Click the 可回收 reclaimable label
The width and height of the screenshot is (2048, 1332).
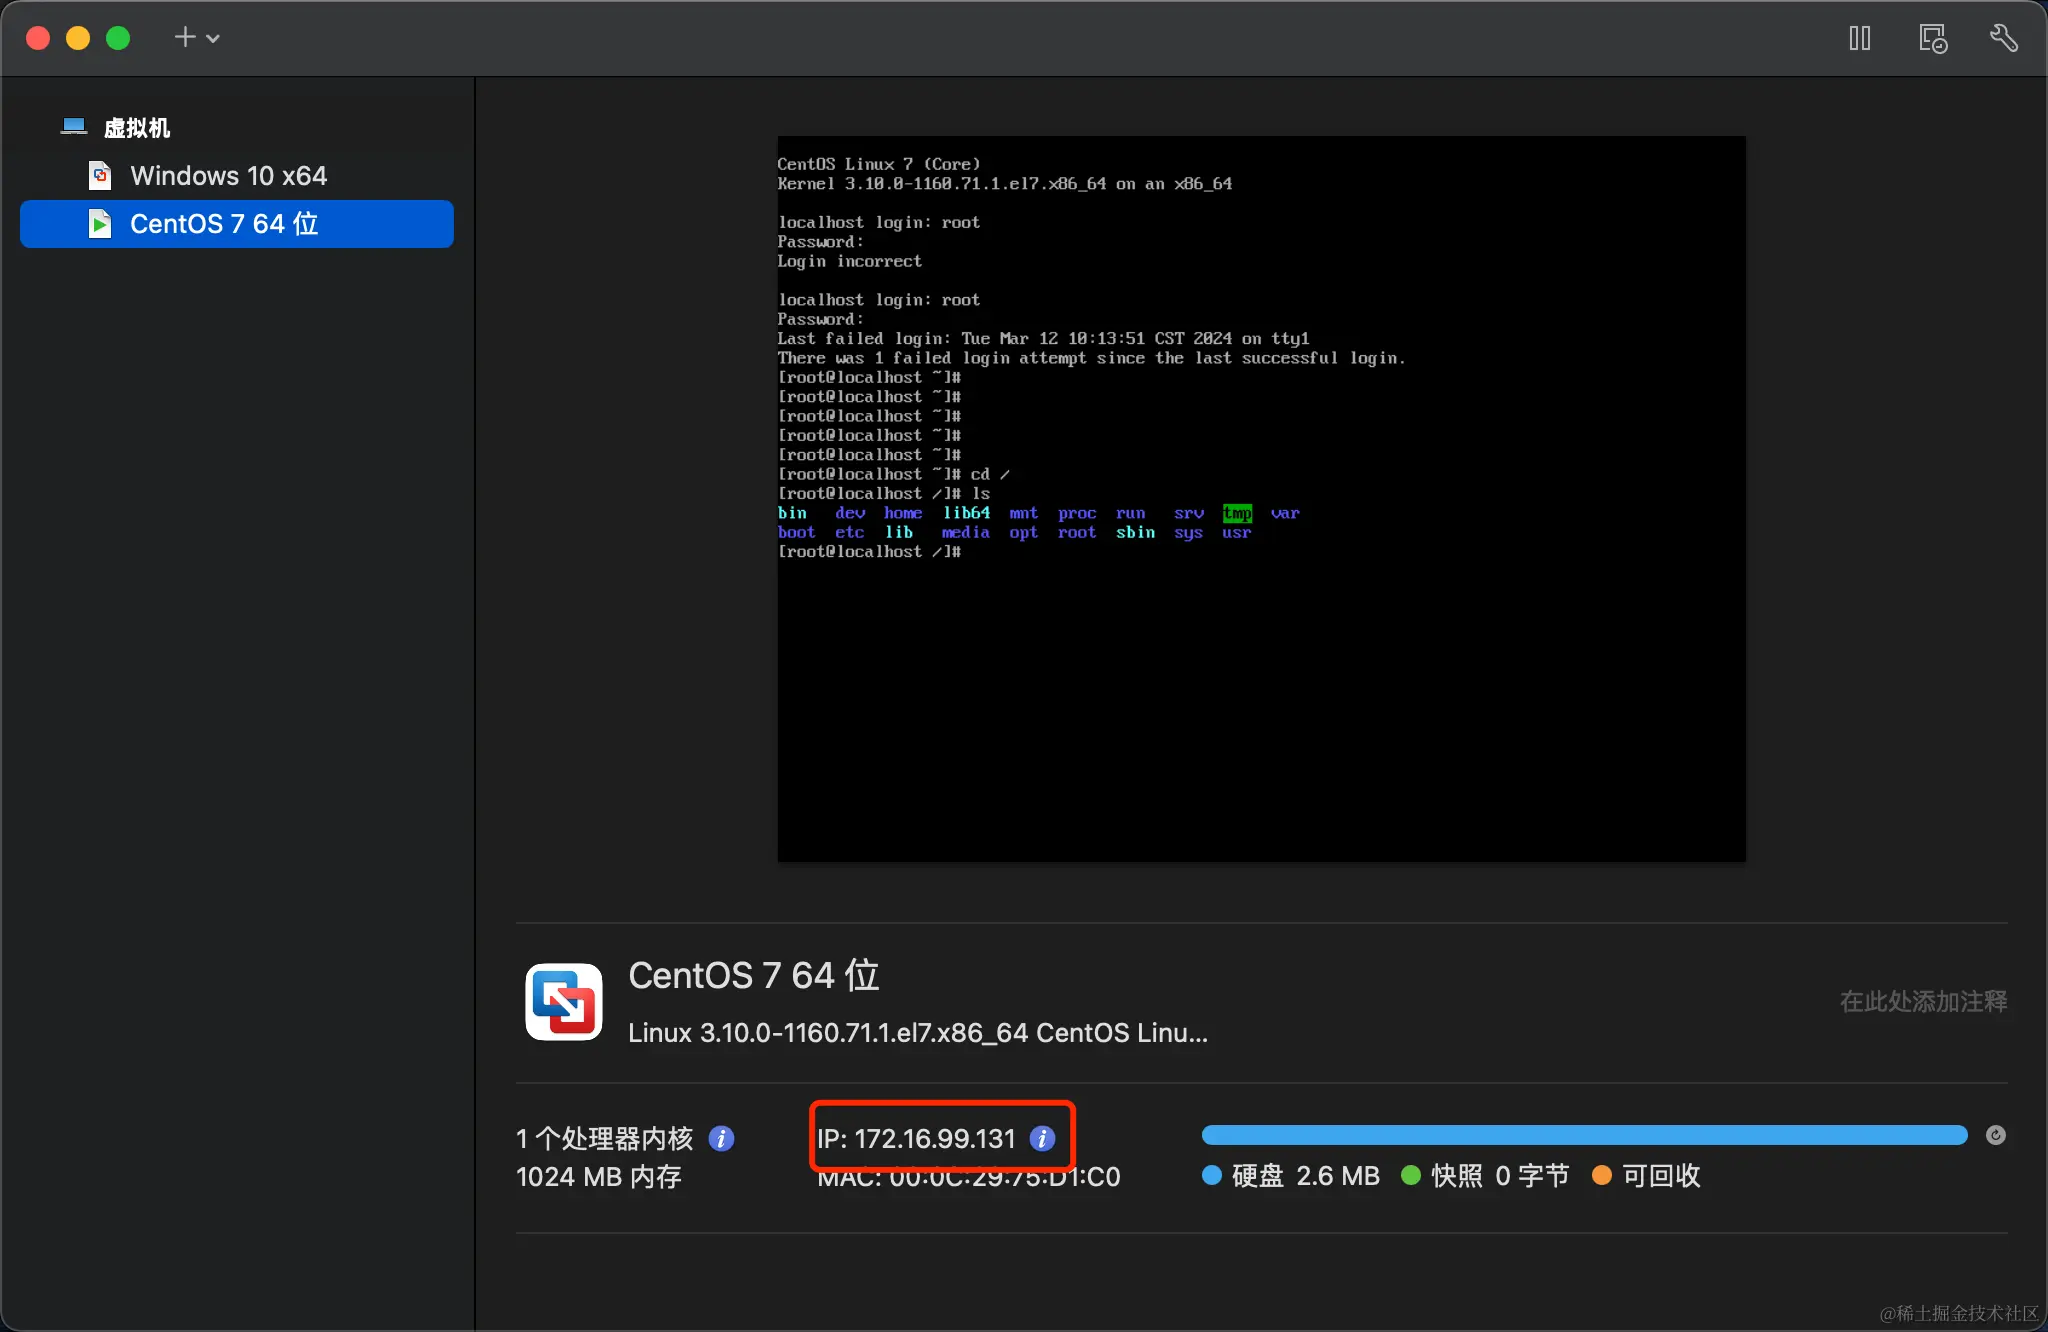pyautogui.click(x=1660, y=1176)
